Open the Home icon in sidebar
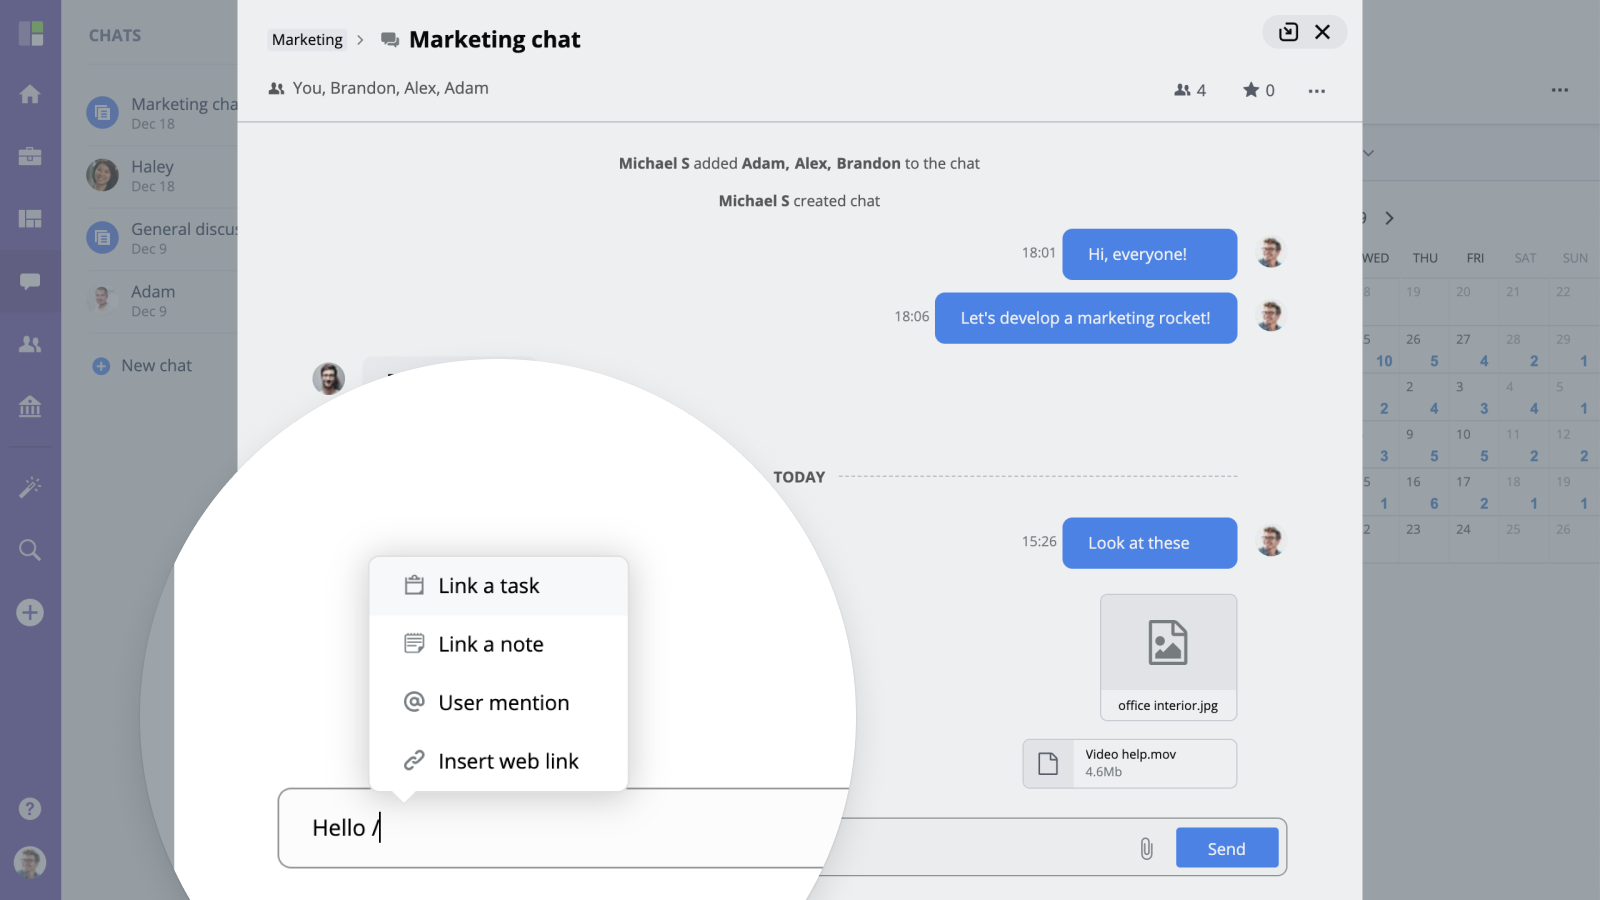The image size is (1600, 900). (x=30, y=94)
